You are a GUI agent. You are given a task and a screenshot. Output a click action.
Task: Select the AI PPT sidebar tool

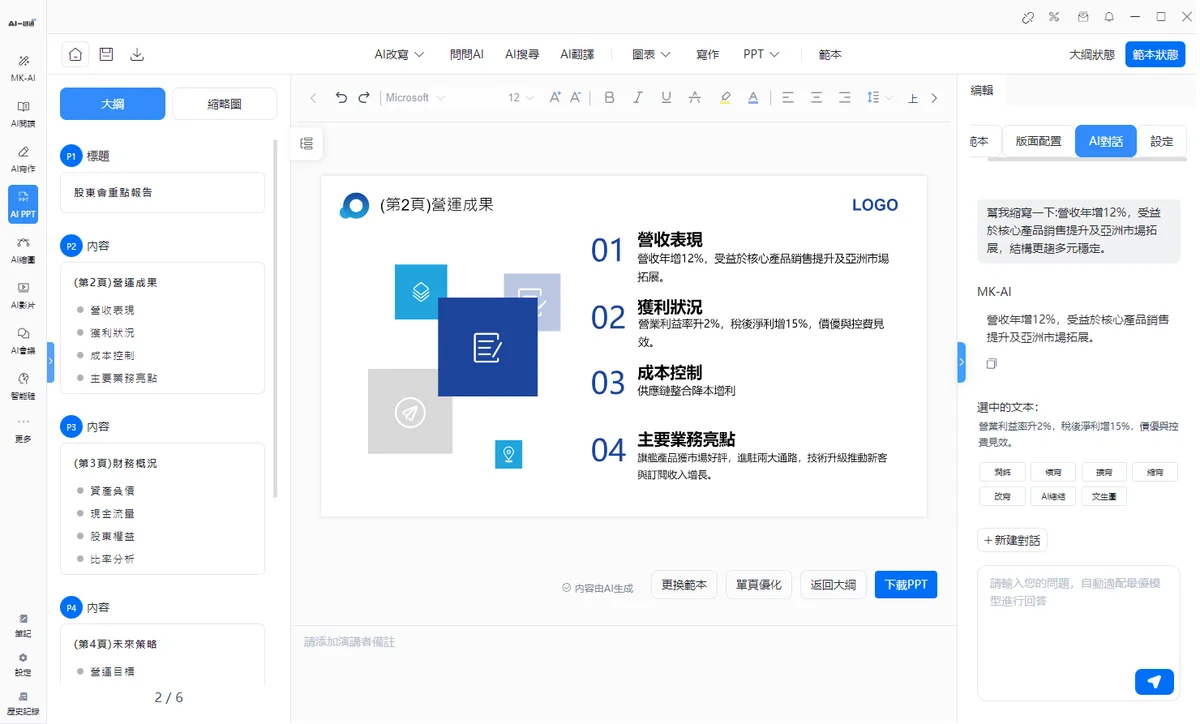tap(23, 204)
